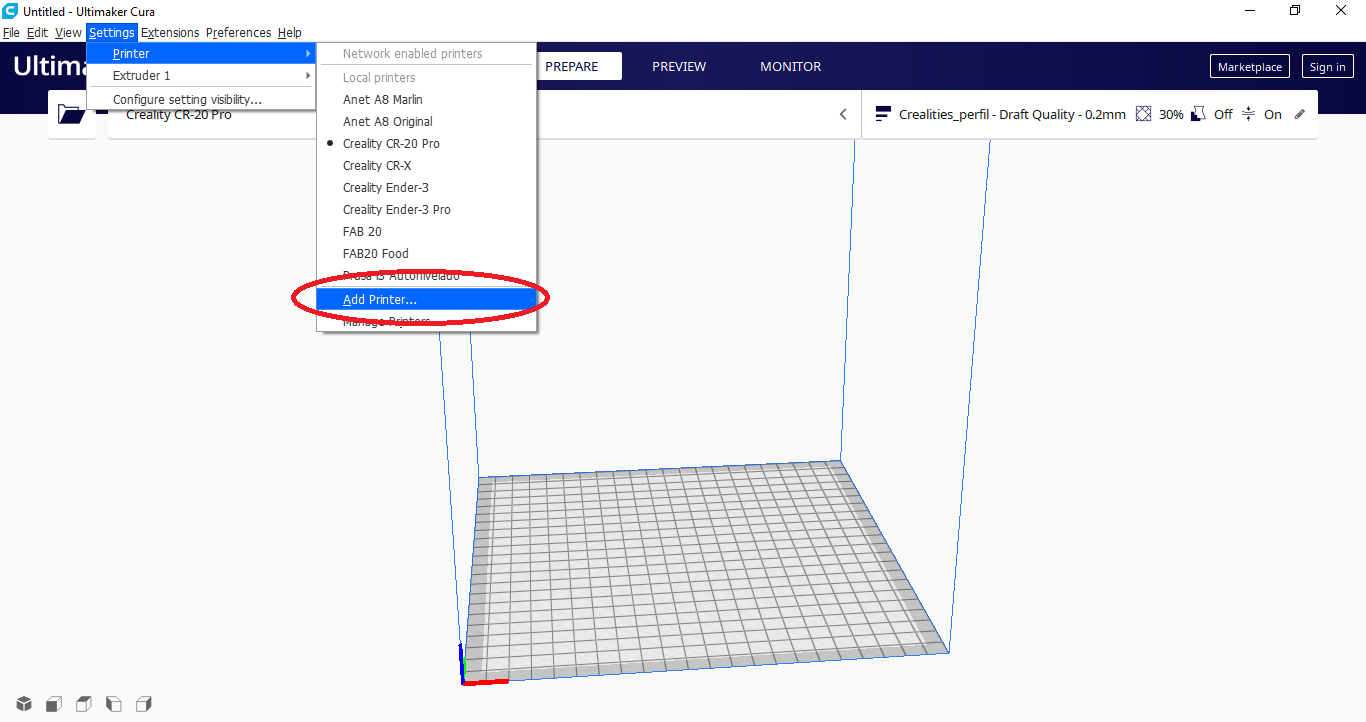Open the file folder icon
Screen dimensions: 1366x722
(x=72, y=114)
